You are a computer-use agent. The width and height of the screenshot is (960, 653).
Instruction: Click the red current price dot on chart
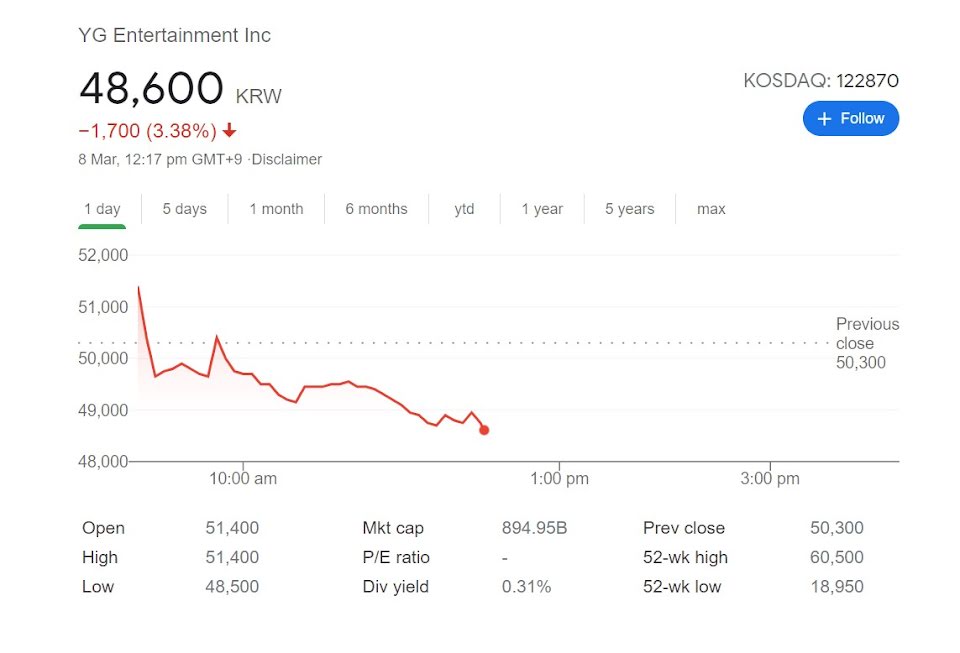point(484,430)
